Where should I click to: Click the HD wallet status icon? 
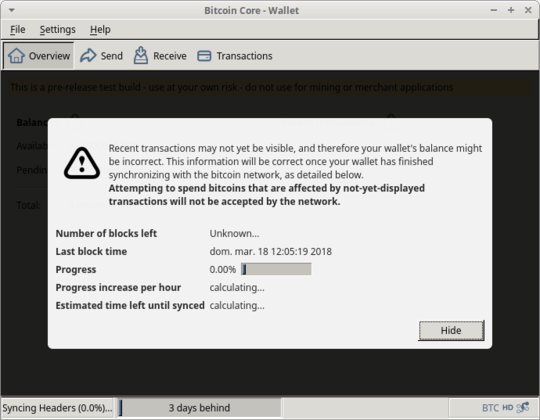click(508, 408)
